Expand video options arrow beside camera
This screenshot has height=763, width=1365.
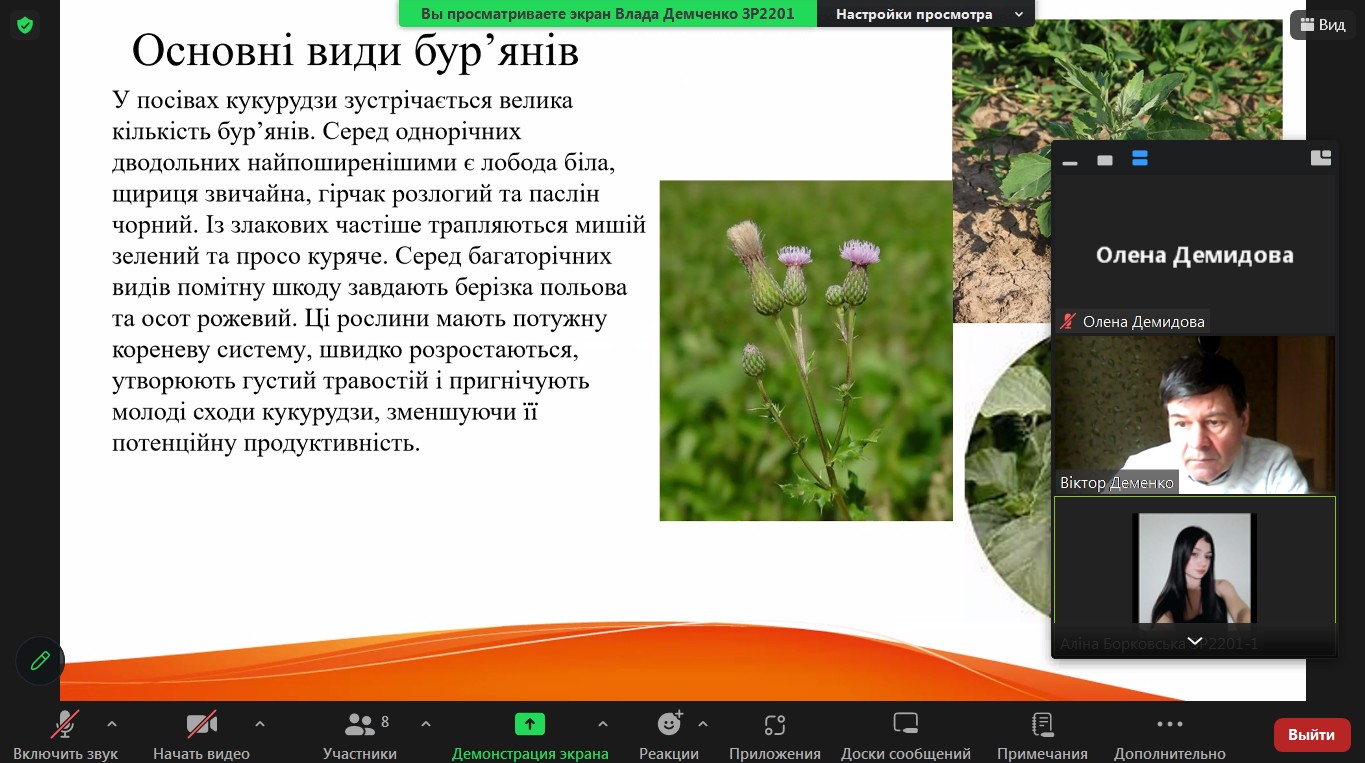pos(260,724)
